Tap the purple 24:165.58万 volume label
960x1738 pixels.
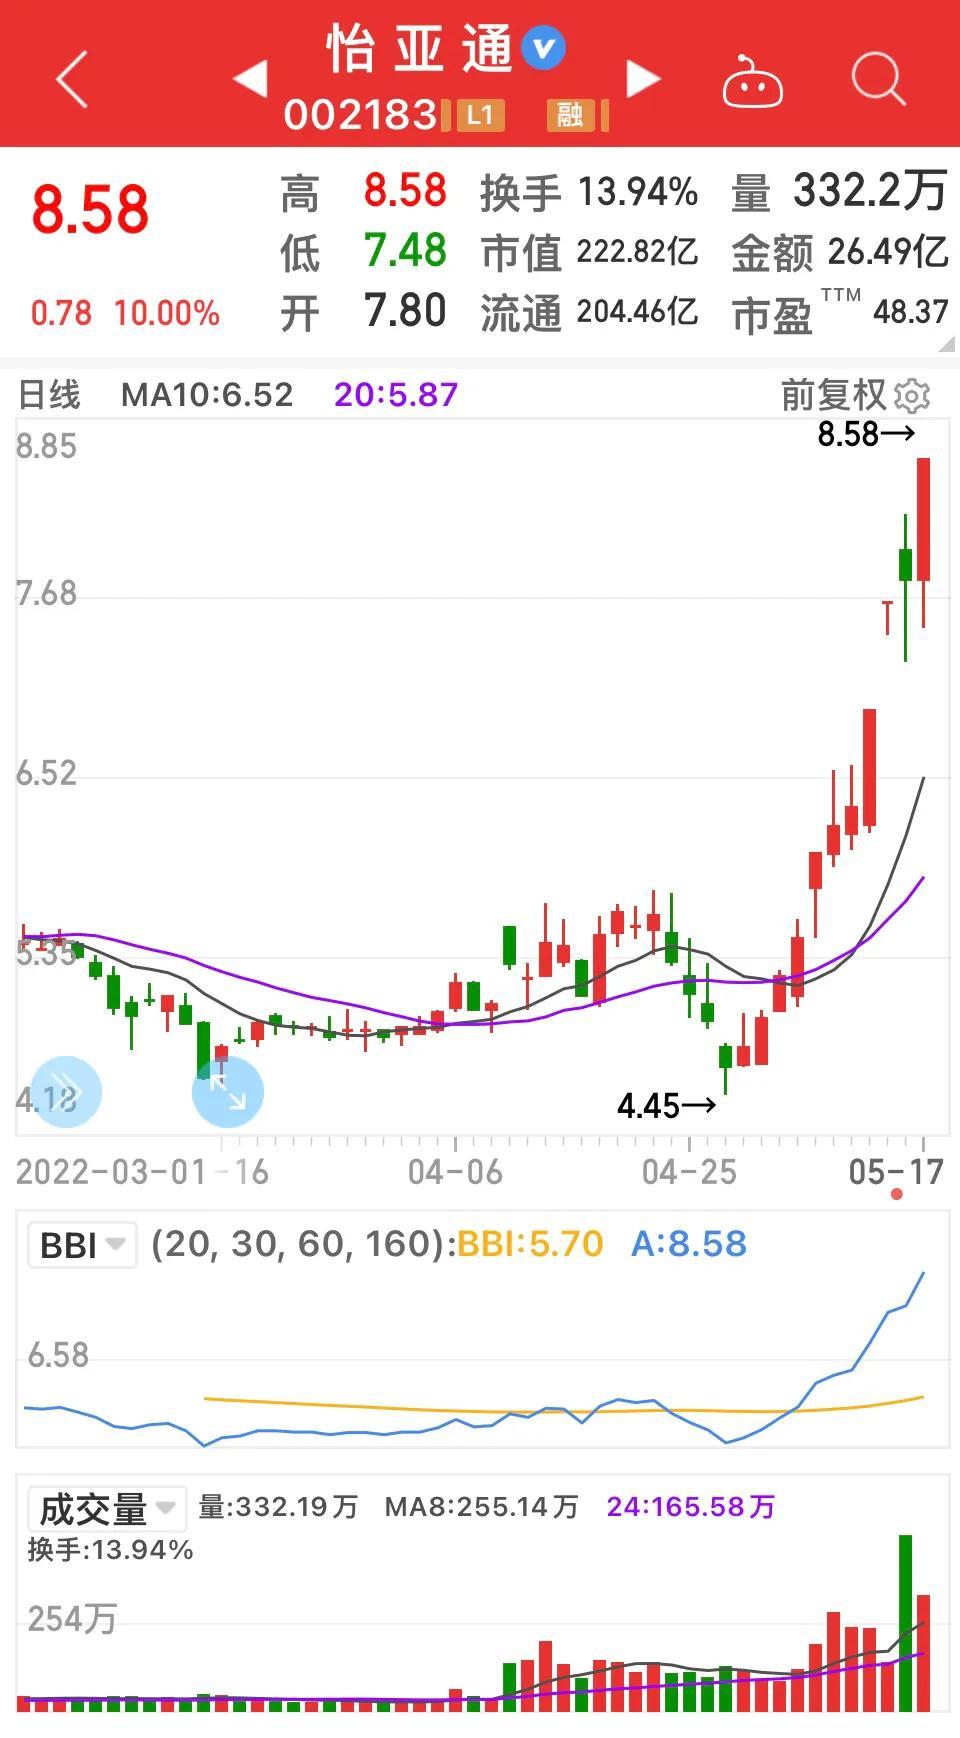pyautogui.click(x=691, y=1507)
